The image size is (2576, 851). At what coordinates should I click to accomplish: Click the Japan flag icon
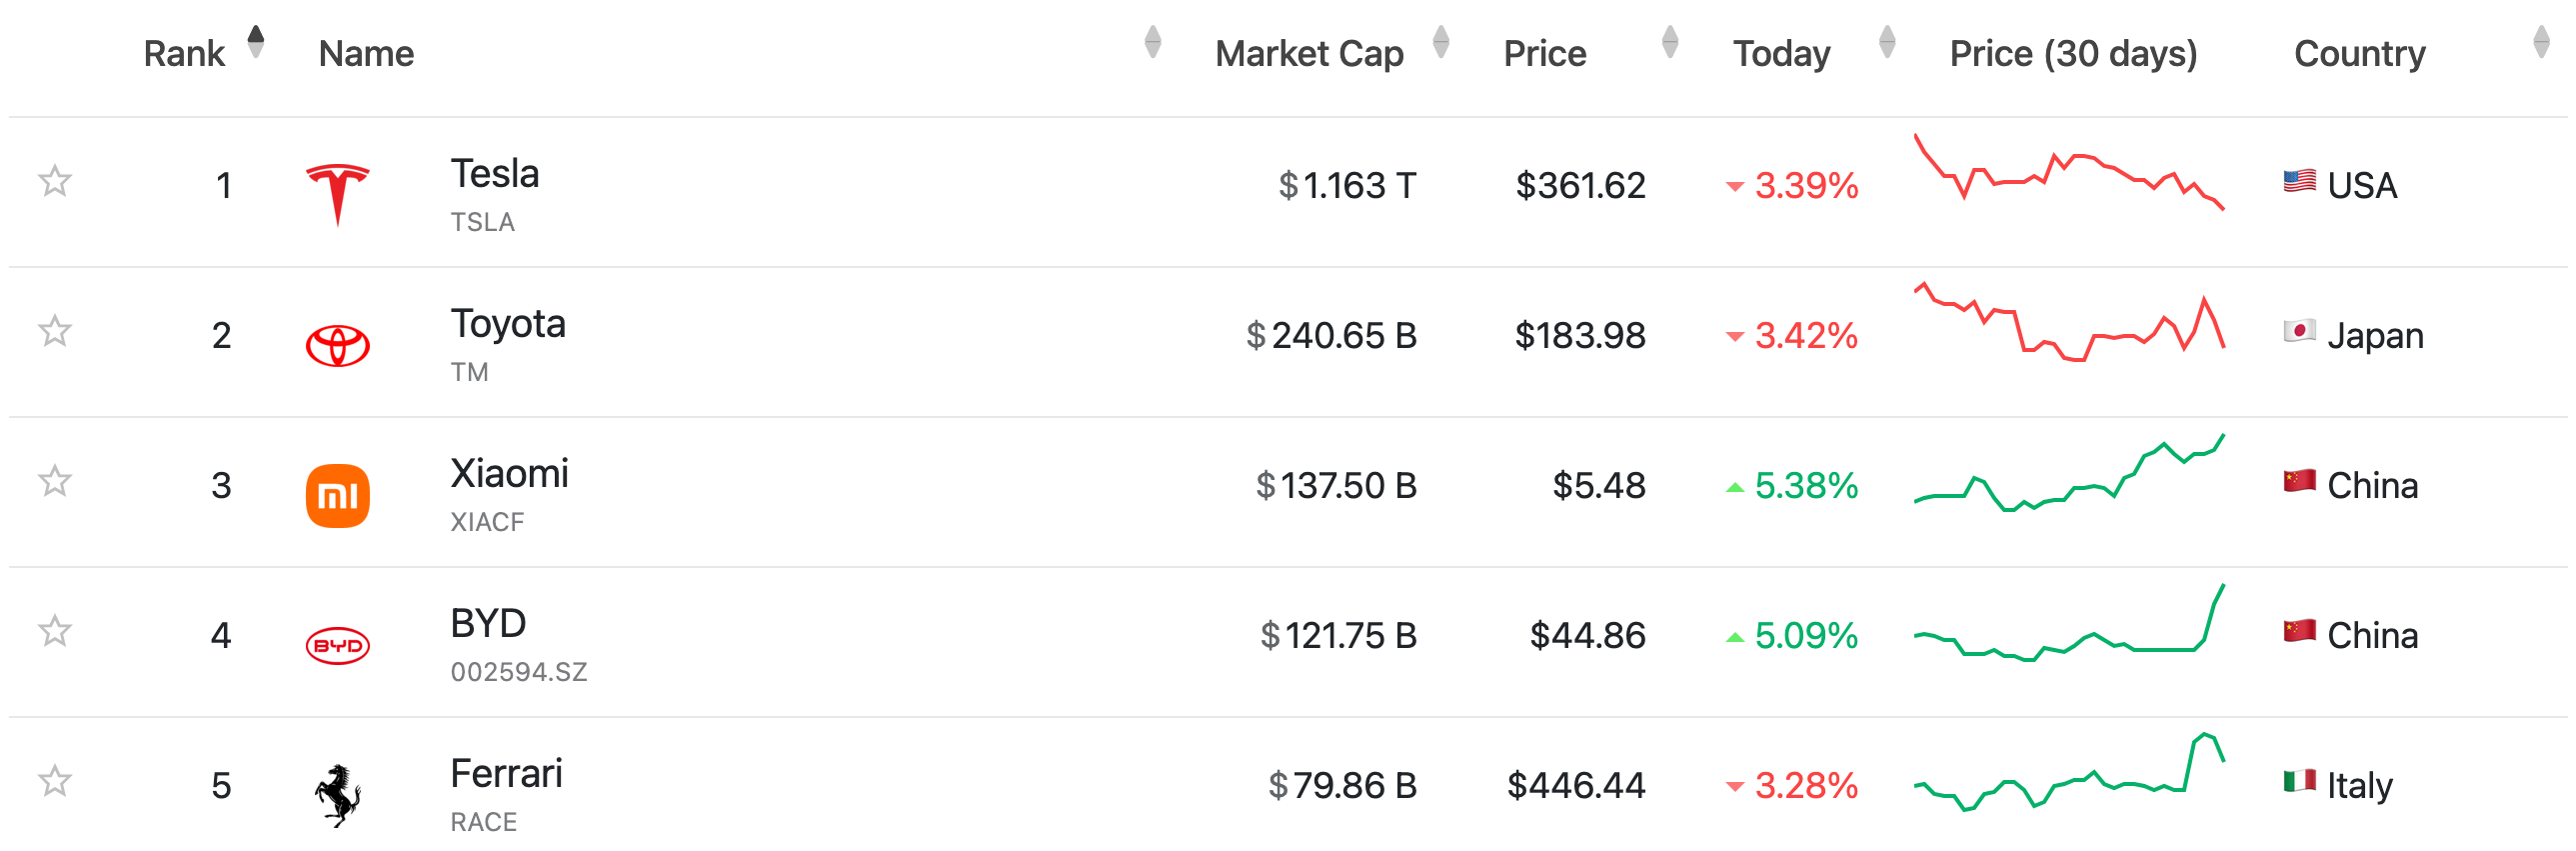2299,332
